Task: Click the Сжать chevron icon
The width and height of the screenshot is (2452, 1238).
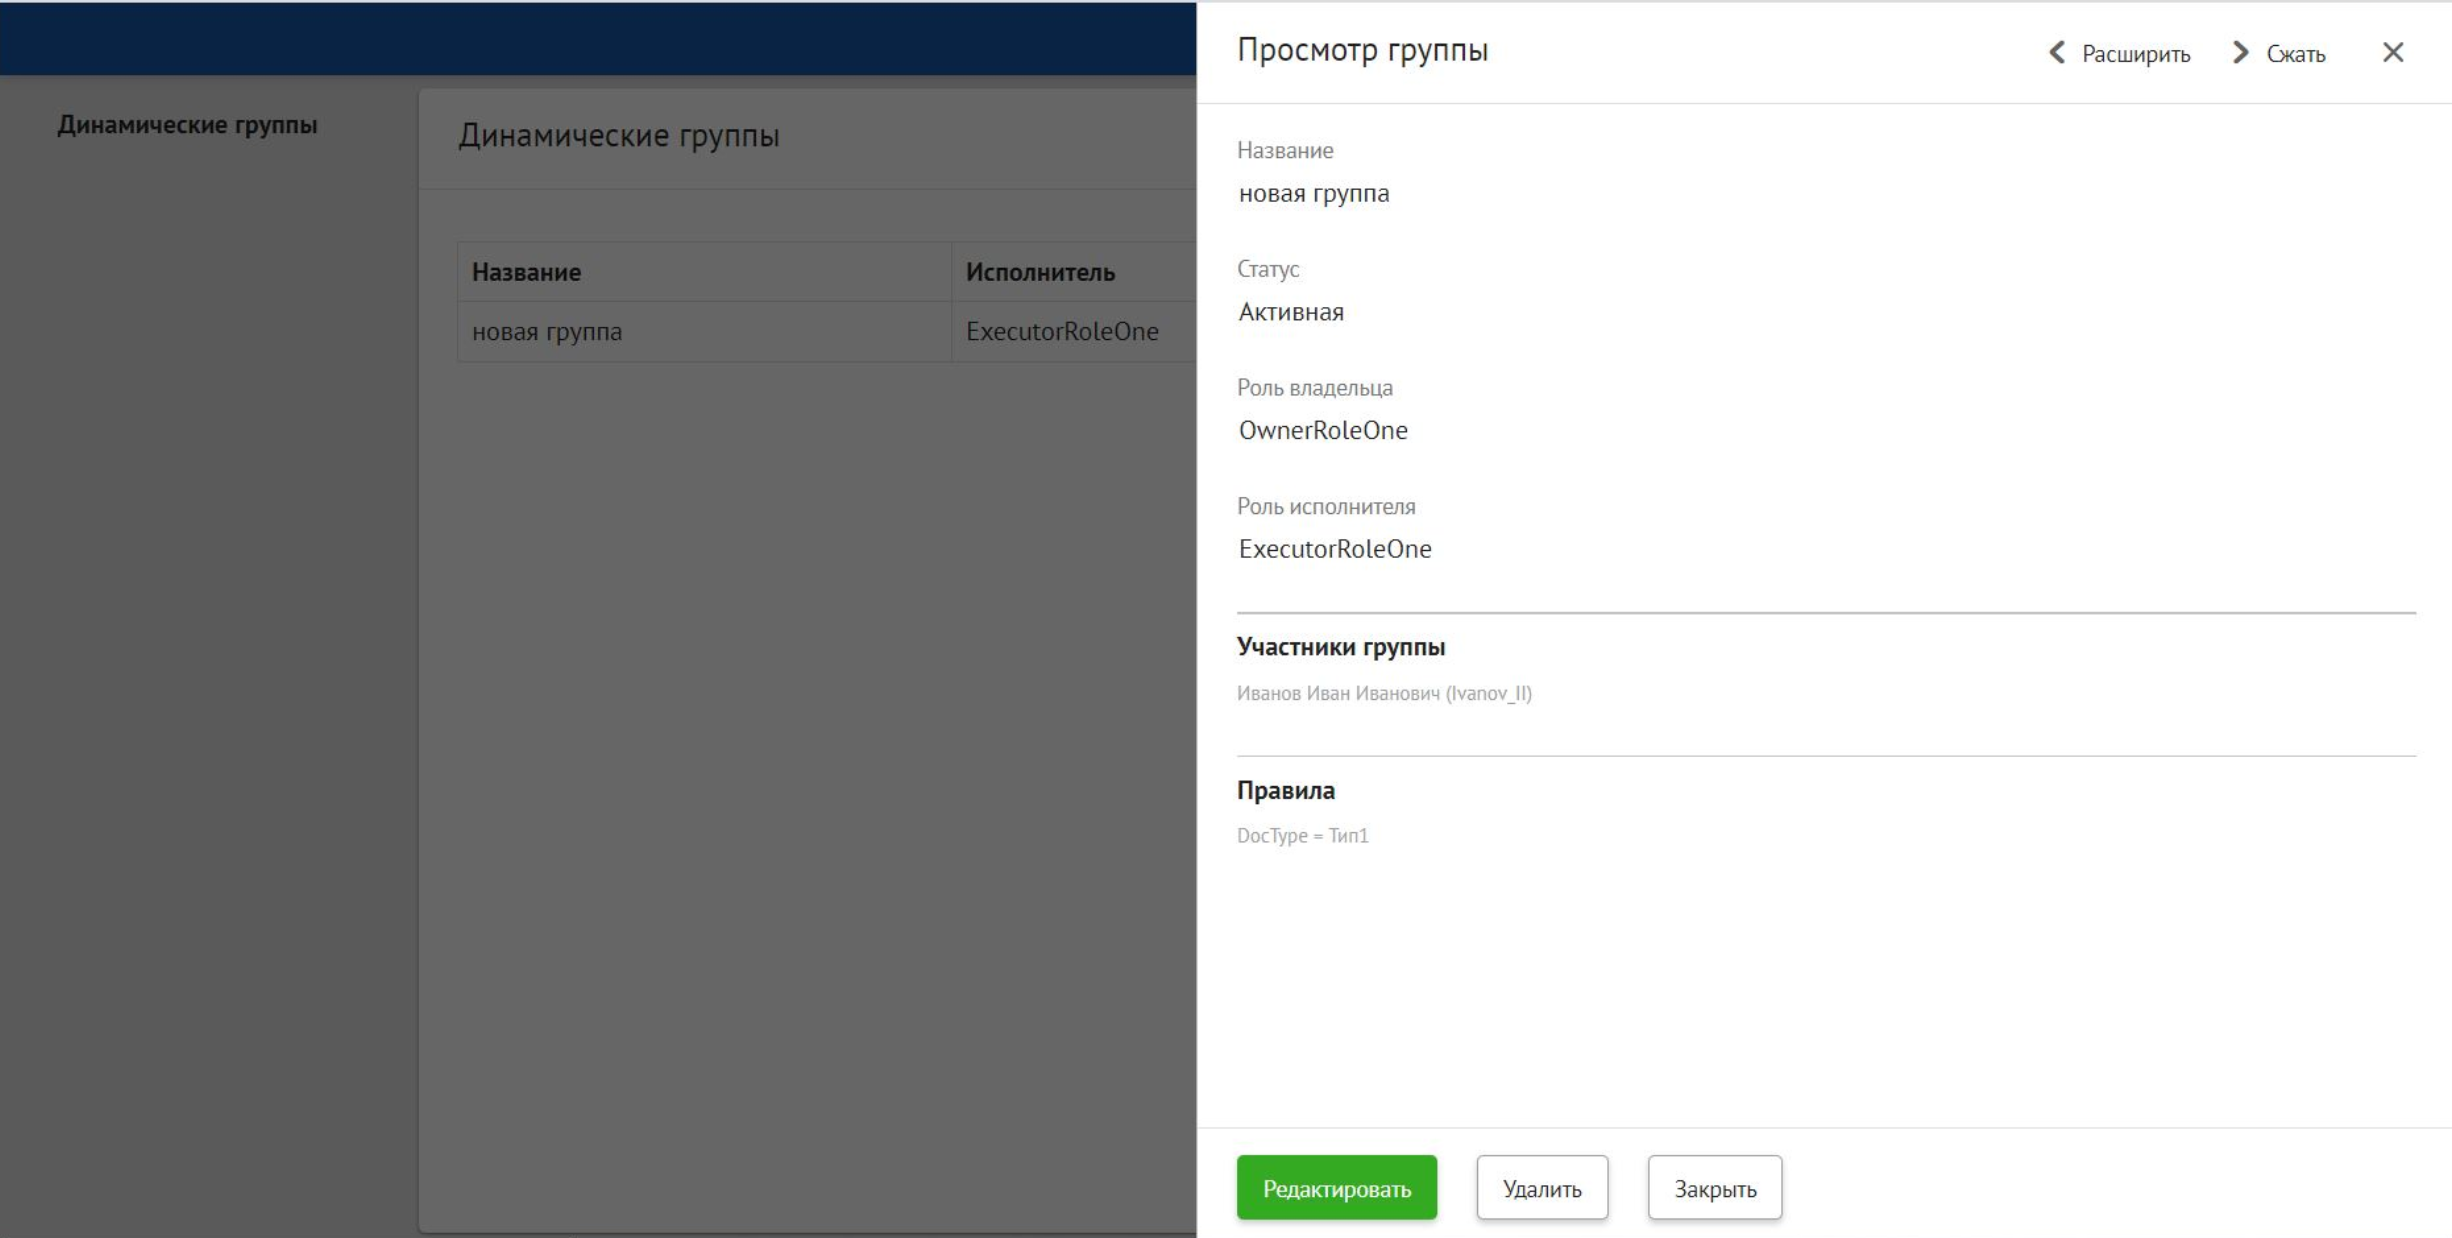Action: click(2240, 53)
